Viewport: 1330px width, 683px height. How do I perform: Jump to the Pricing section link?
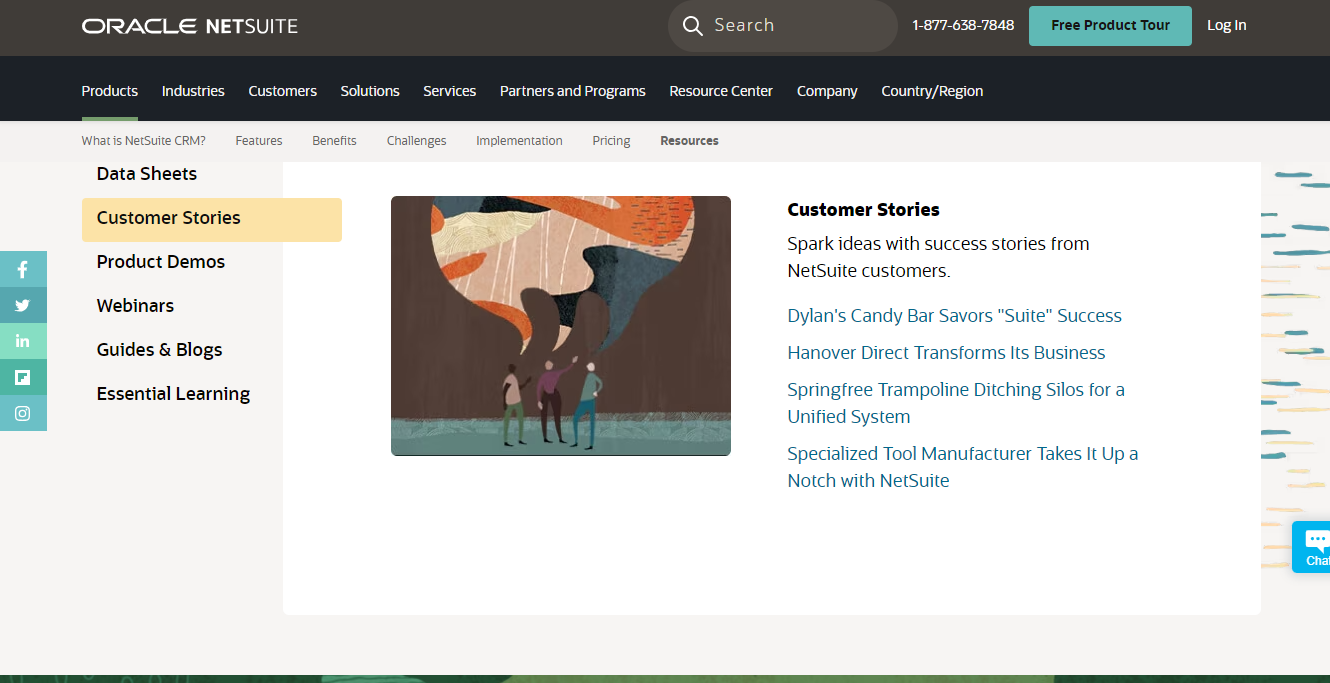611,141
